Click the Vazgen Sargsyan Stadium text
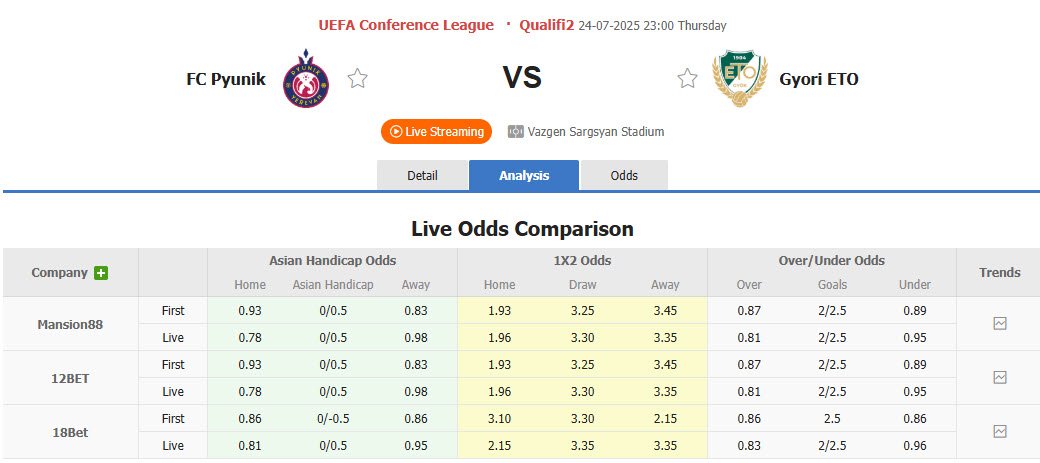The image size is (1040, 463). 596,131
